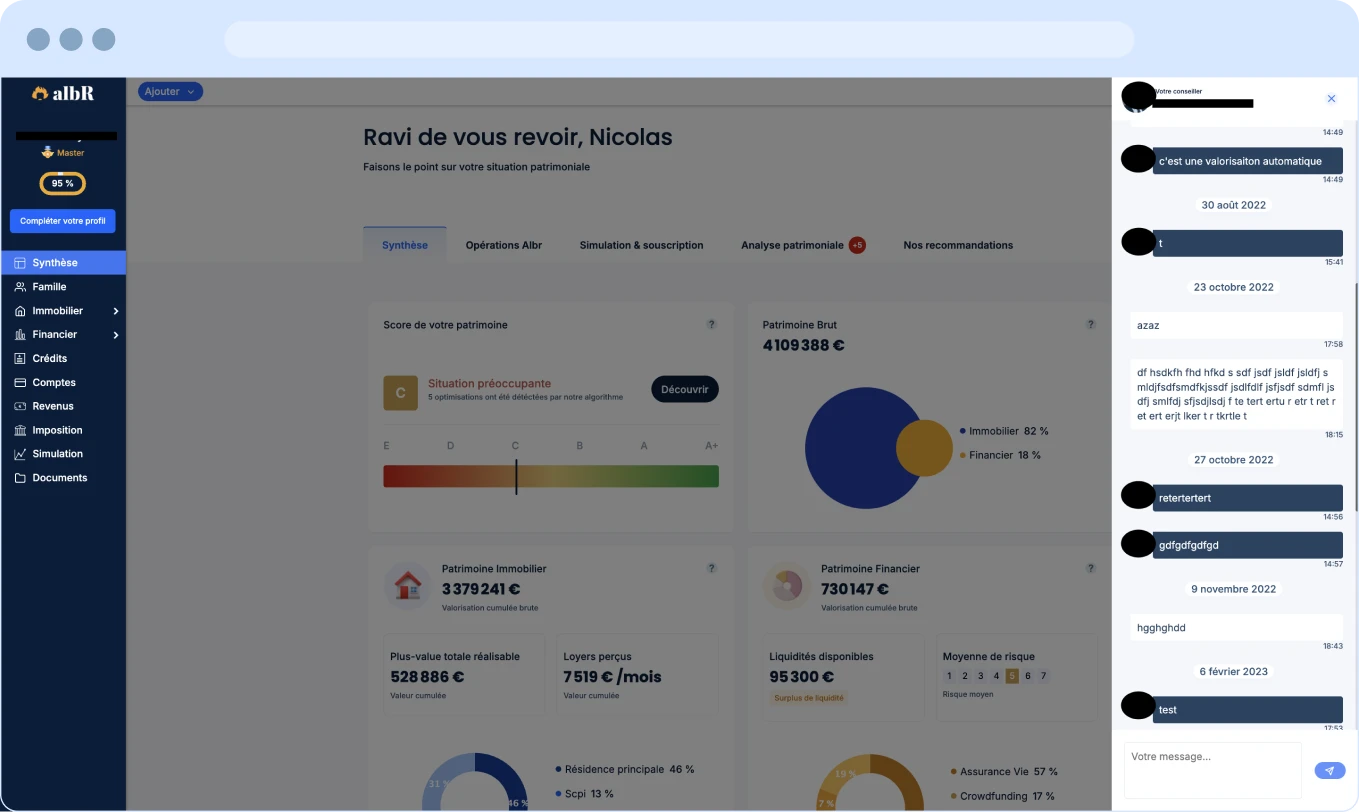The image size is (1360, 812).
Task: Select risk level 5 in Moyenne de risque
Action: 1012,676
